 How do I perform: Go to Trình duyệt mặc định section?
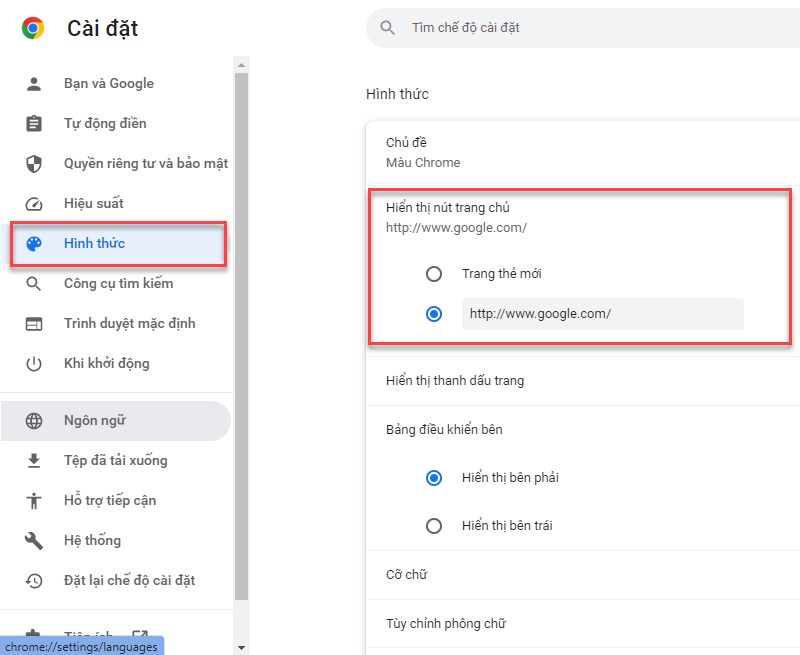click(129, 324)
